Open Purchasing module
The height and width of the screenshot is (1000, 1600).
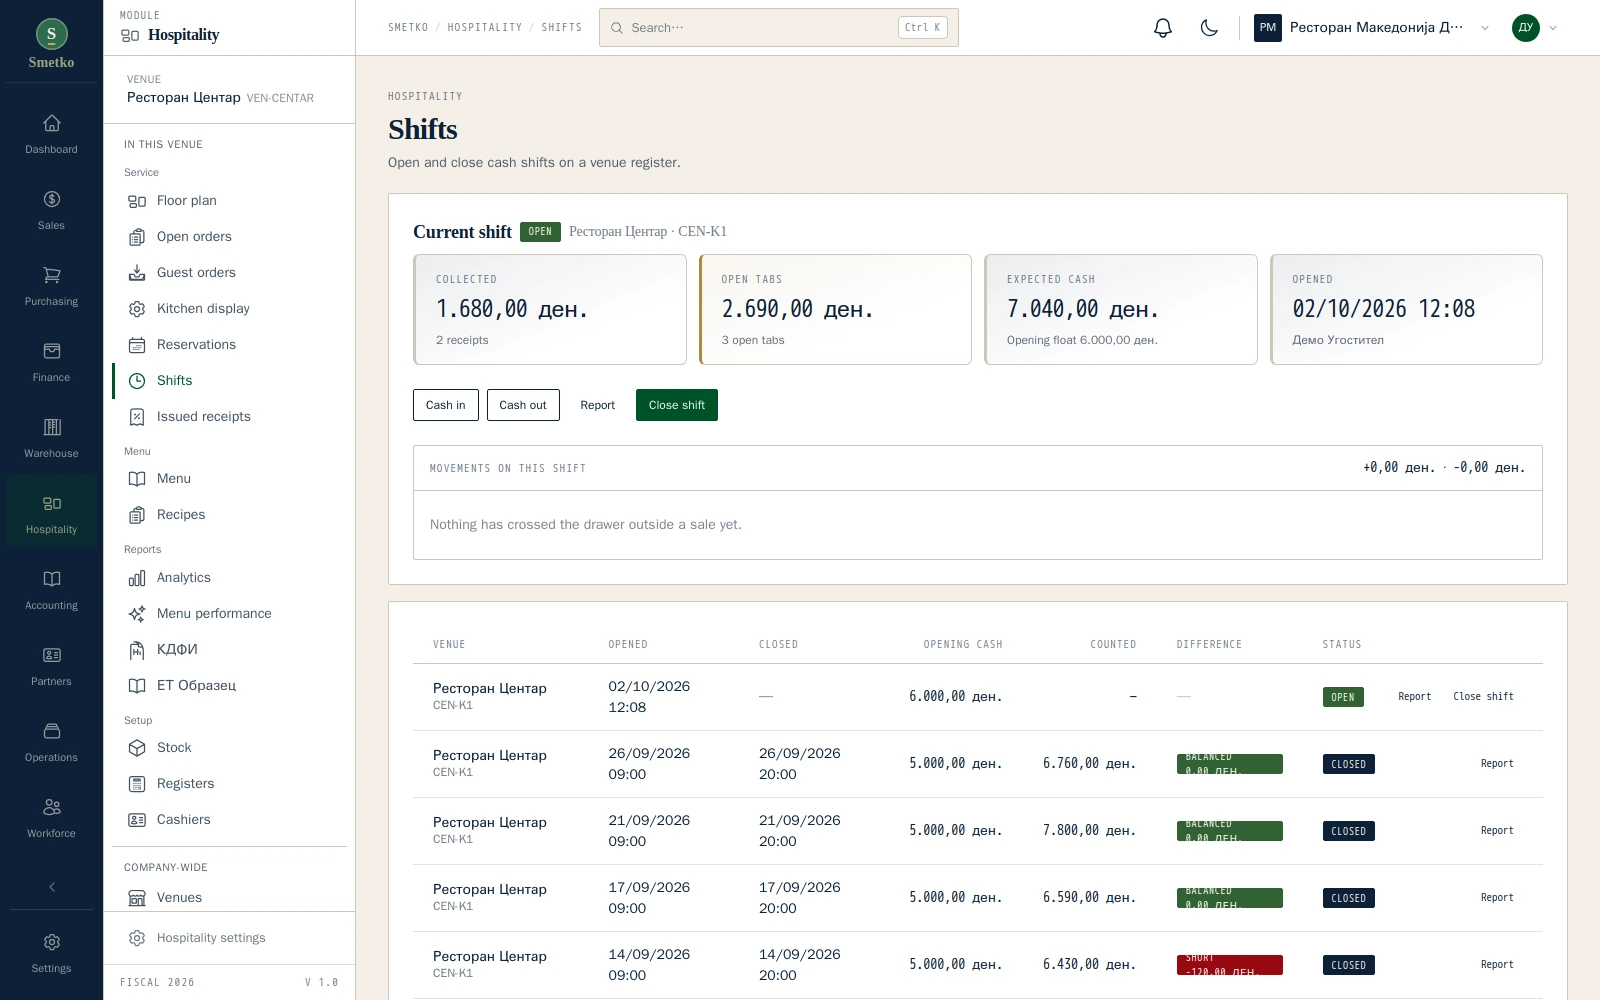(x=52, y=287)
